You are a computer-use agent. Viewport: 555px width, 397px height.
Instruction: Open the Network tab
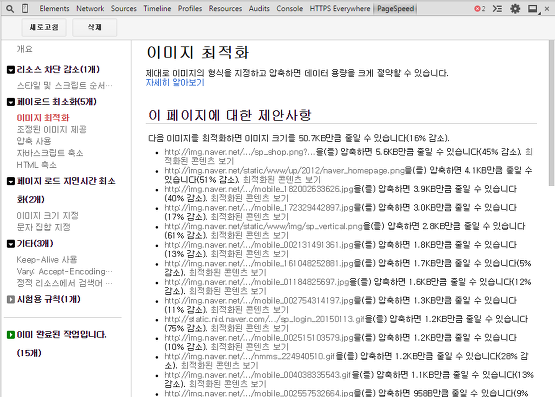(90, 8)
